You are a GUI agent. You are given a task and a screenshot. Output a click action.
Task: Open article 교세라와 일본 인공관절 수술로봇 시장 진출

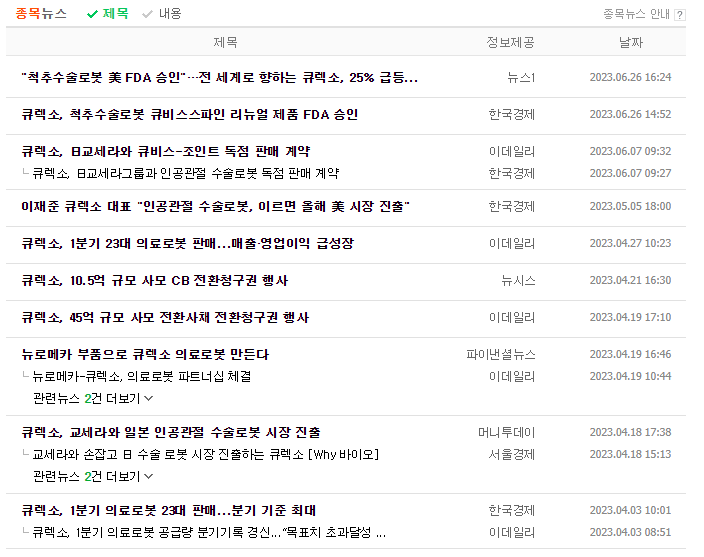point(171,432)
